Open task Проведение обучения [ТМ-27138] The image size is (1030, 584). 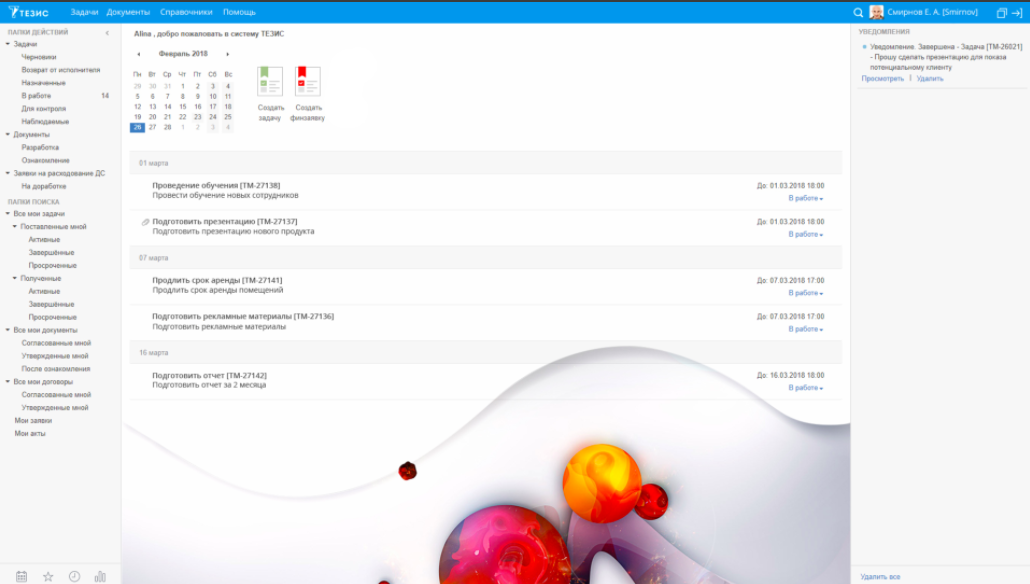coord(216,186)
